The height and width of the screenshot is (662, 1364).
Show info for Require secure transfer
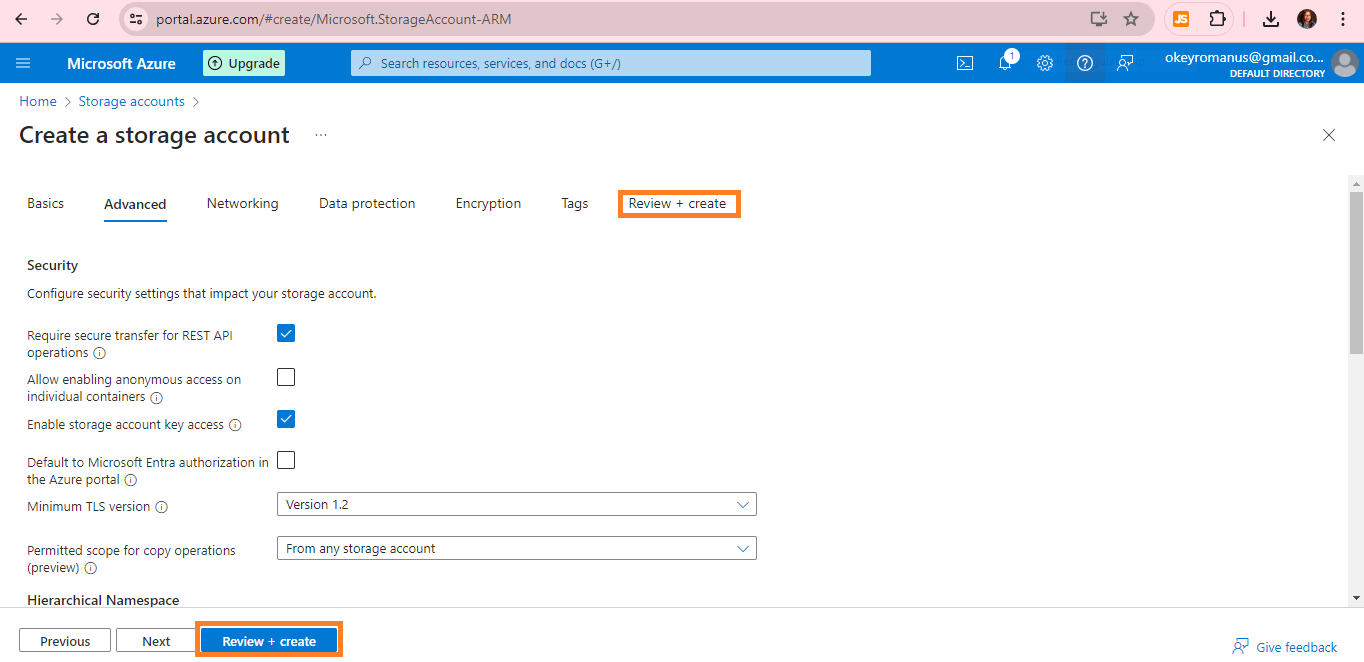(x=99, y=353)
